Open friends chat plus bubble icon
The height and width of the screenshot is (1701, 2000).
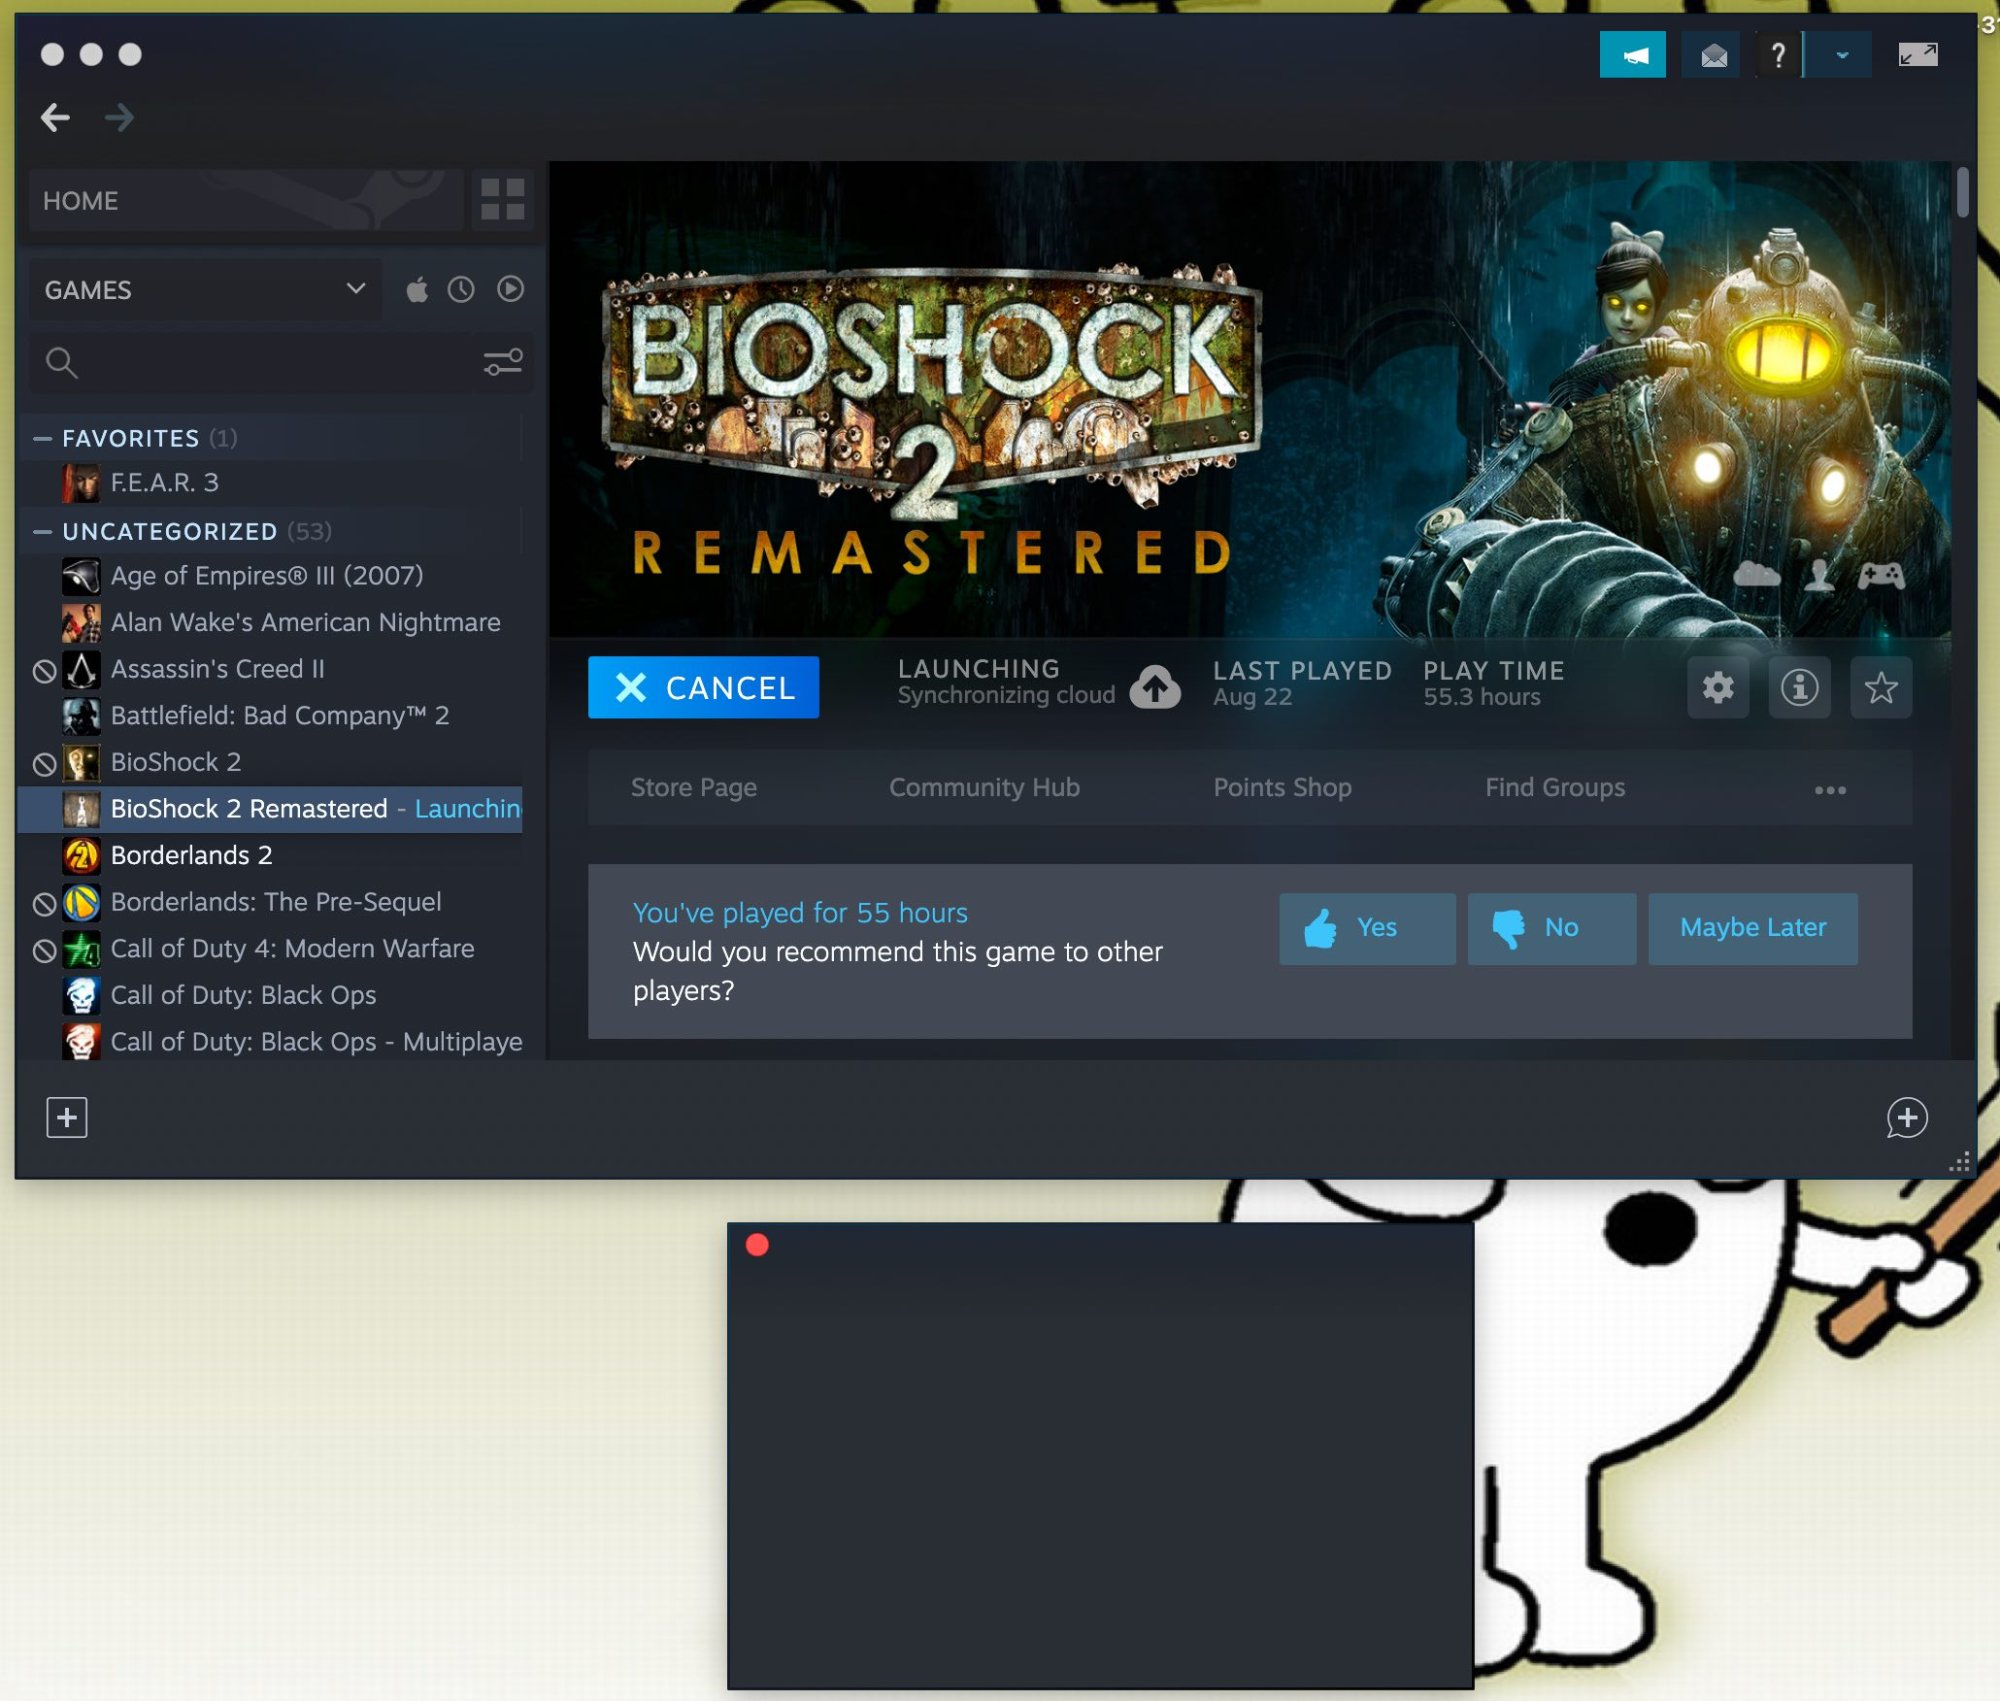(x=1906, y=1118)
